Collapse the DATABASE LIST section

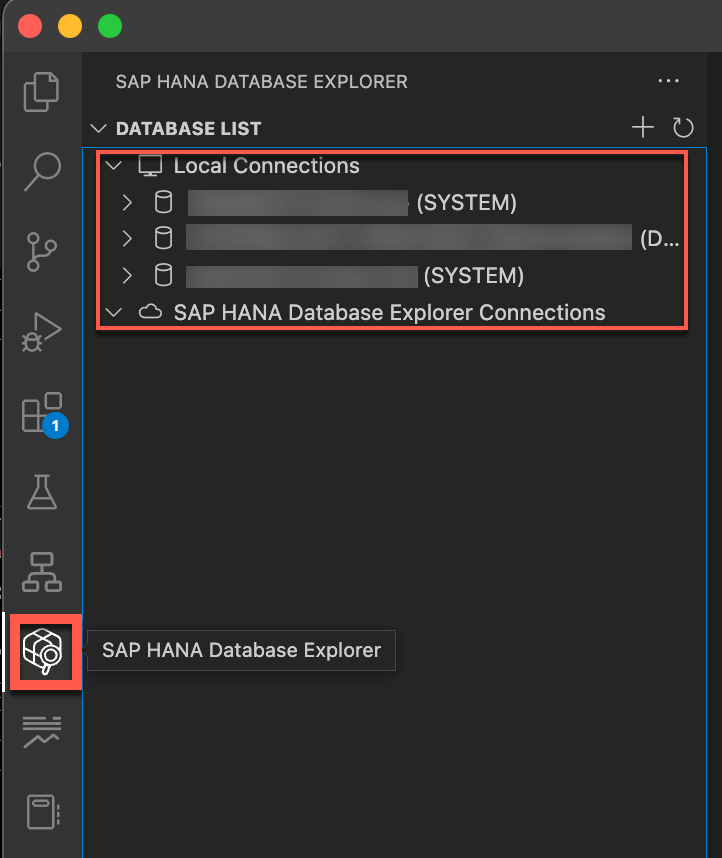click(99, 129)
